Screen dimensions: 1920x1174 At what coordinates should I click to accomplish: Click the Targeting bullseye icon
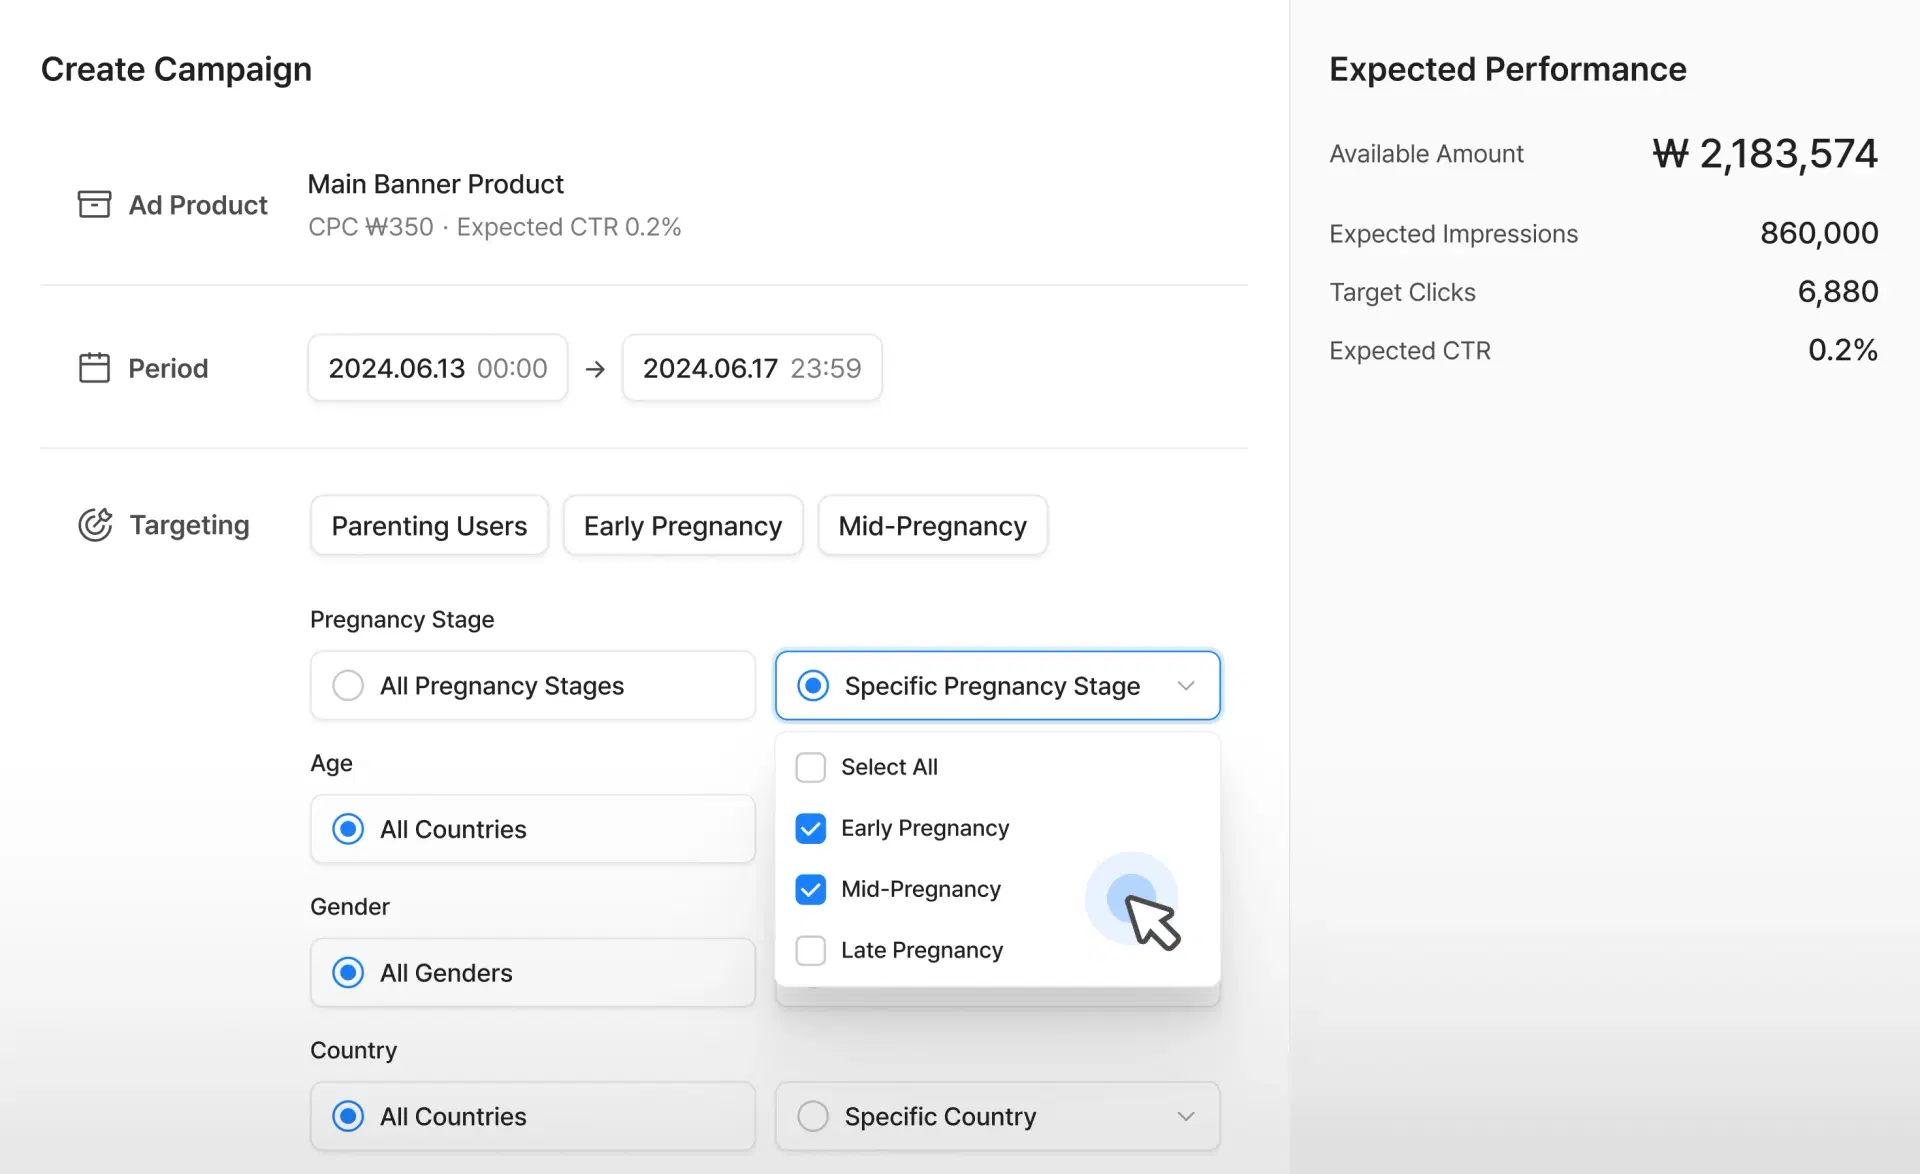(x=95, y=524)
